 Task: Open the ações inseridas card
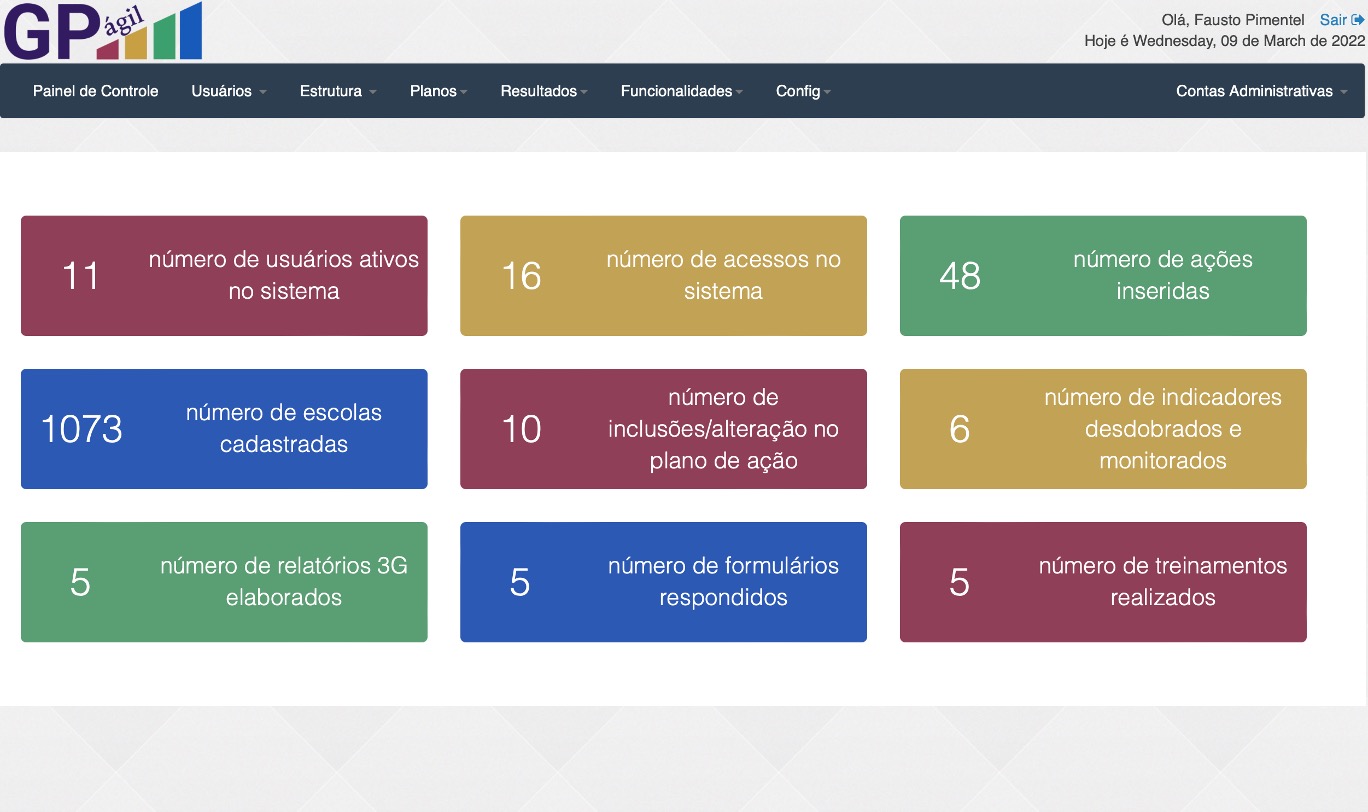1103,276
